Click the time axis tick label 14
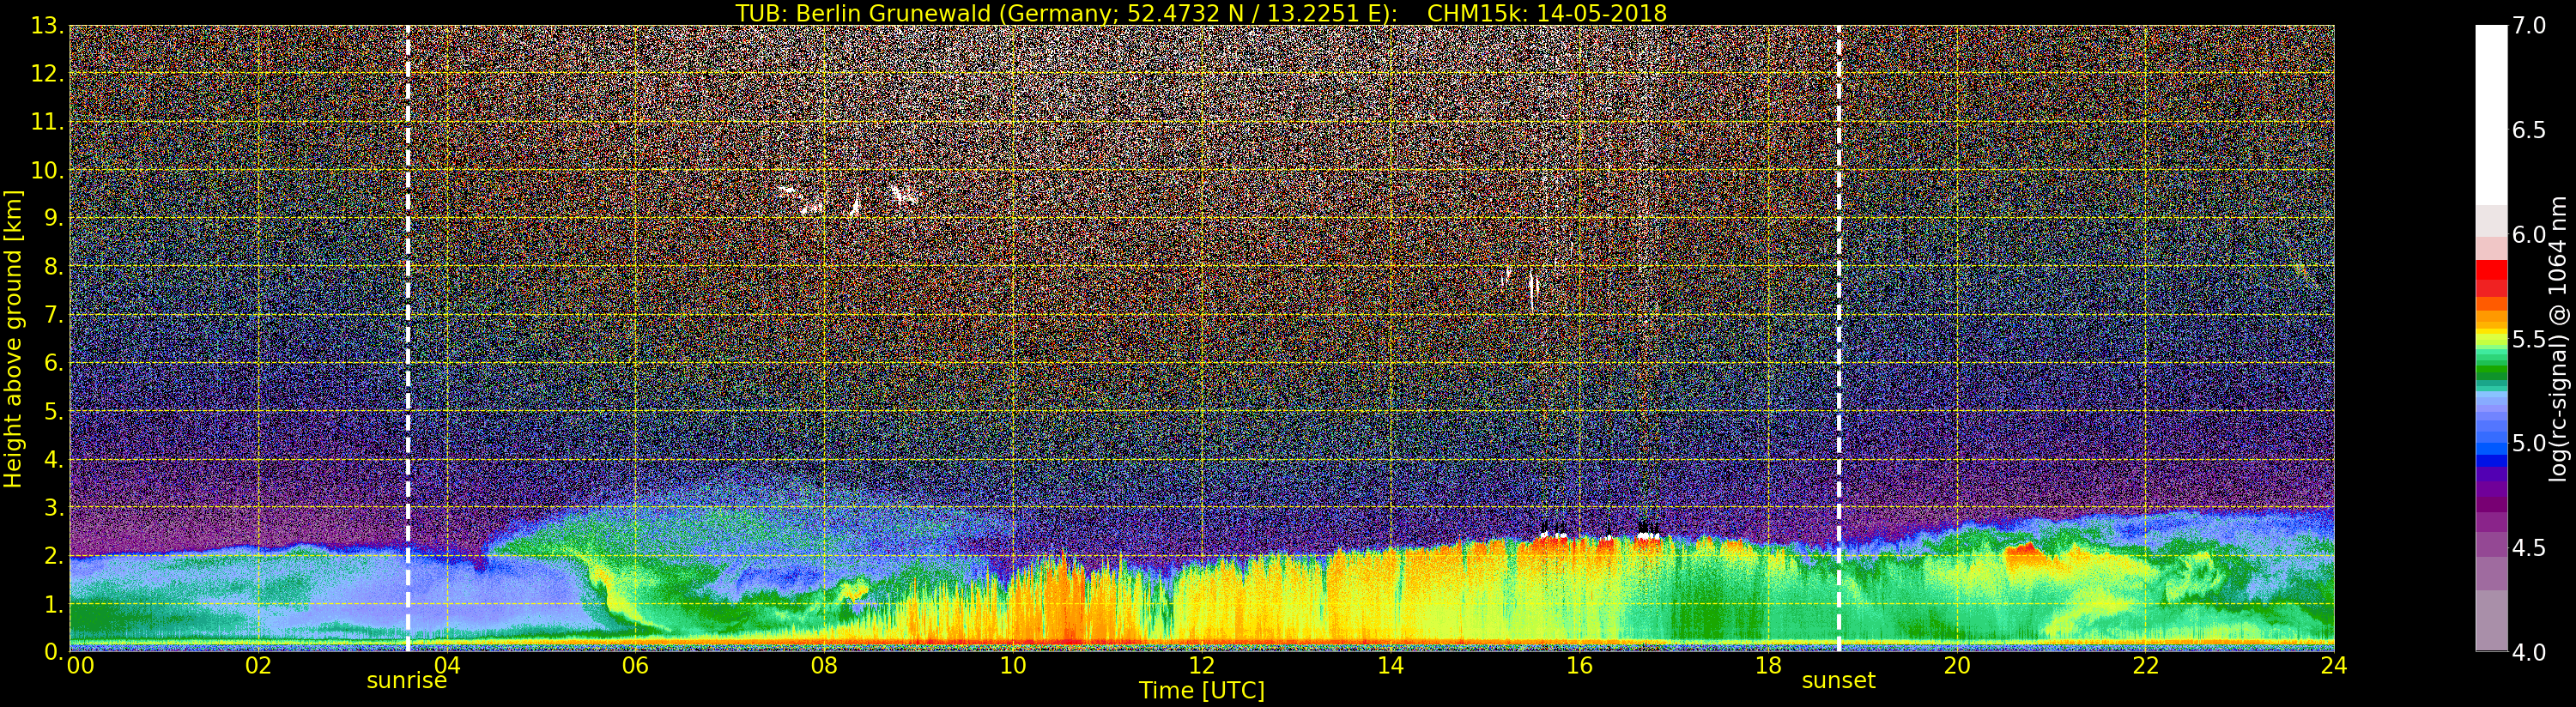Image resolution: width=2576 pixels, height=707 pixels. coord(1391,665)
